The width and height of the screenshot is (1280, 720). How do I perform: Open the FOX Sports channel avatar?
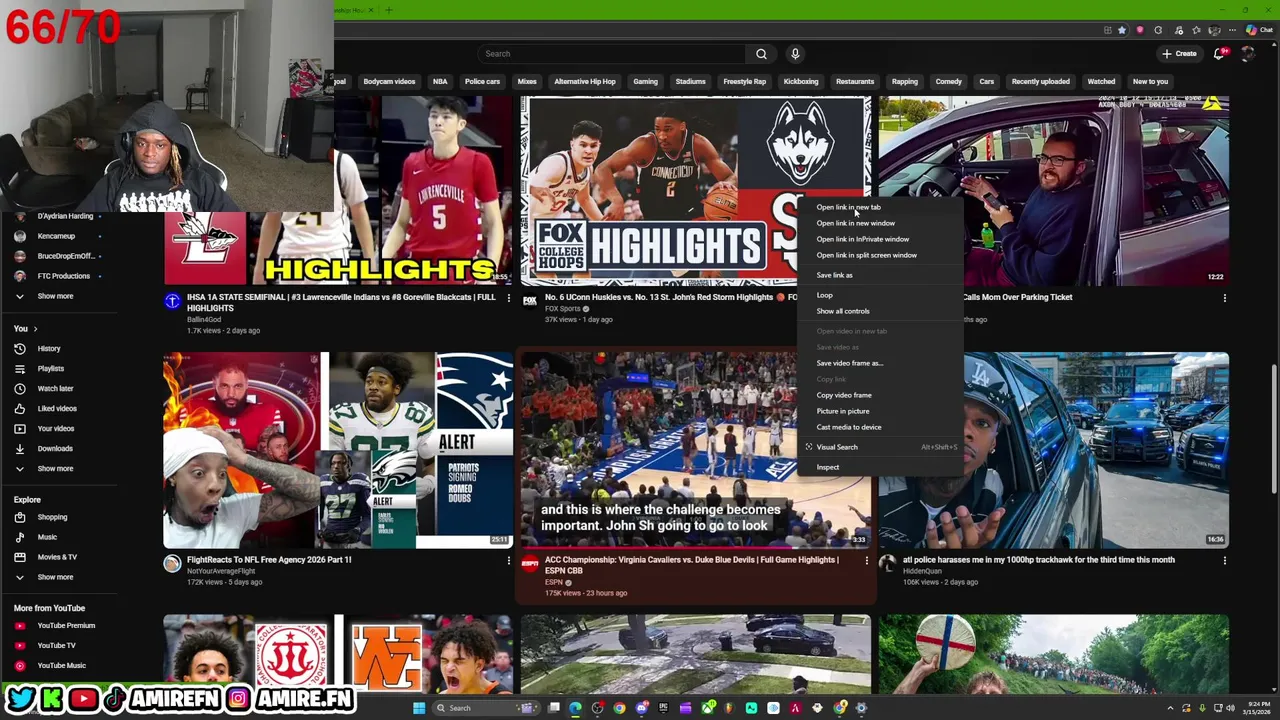[x=530, y=300]
